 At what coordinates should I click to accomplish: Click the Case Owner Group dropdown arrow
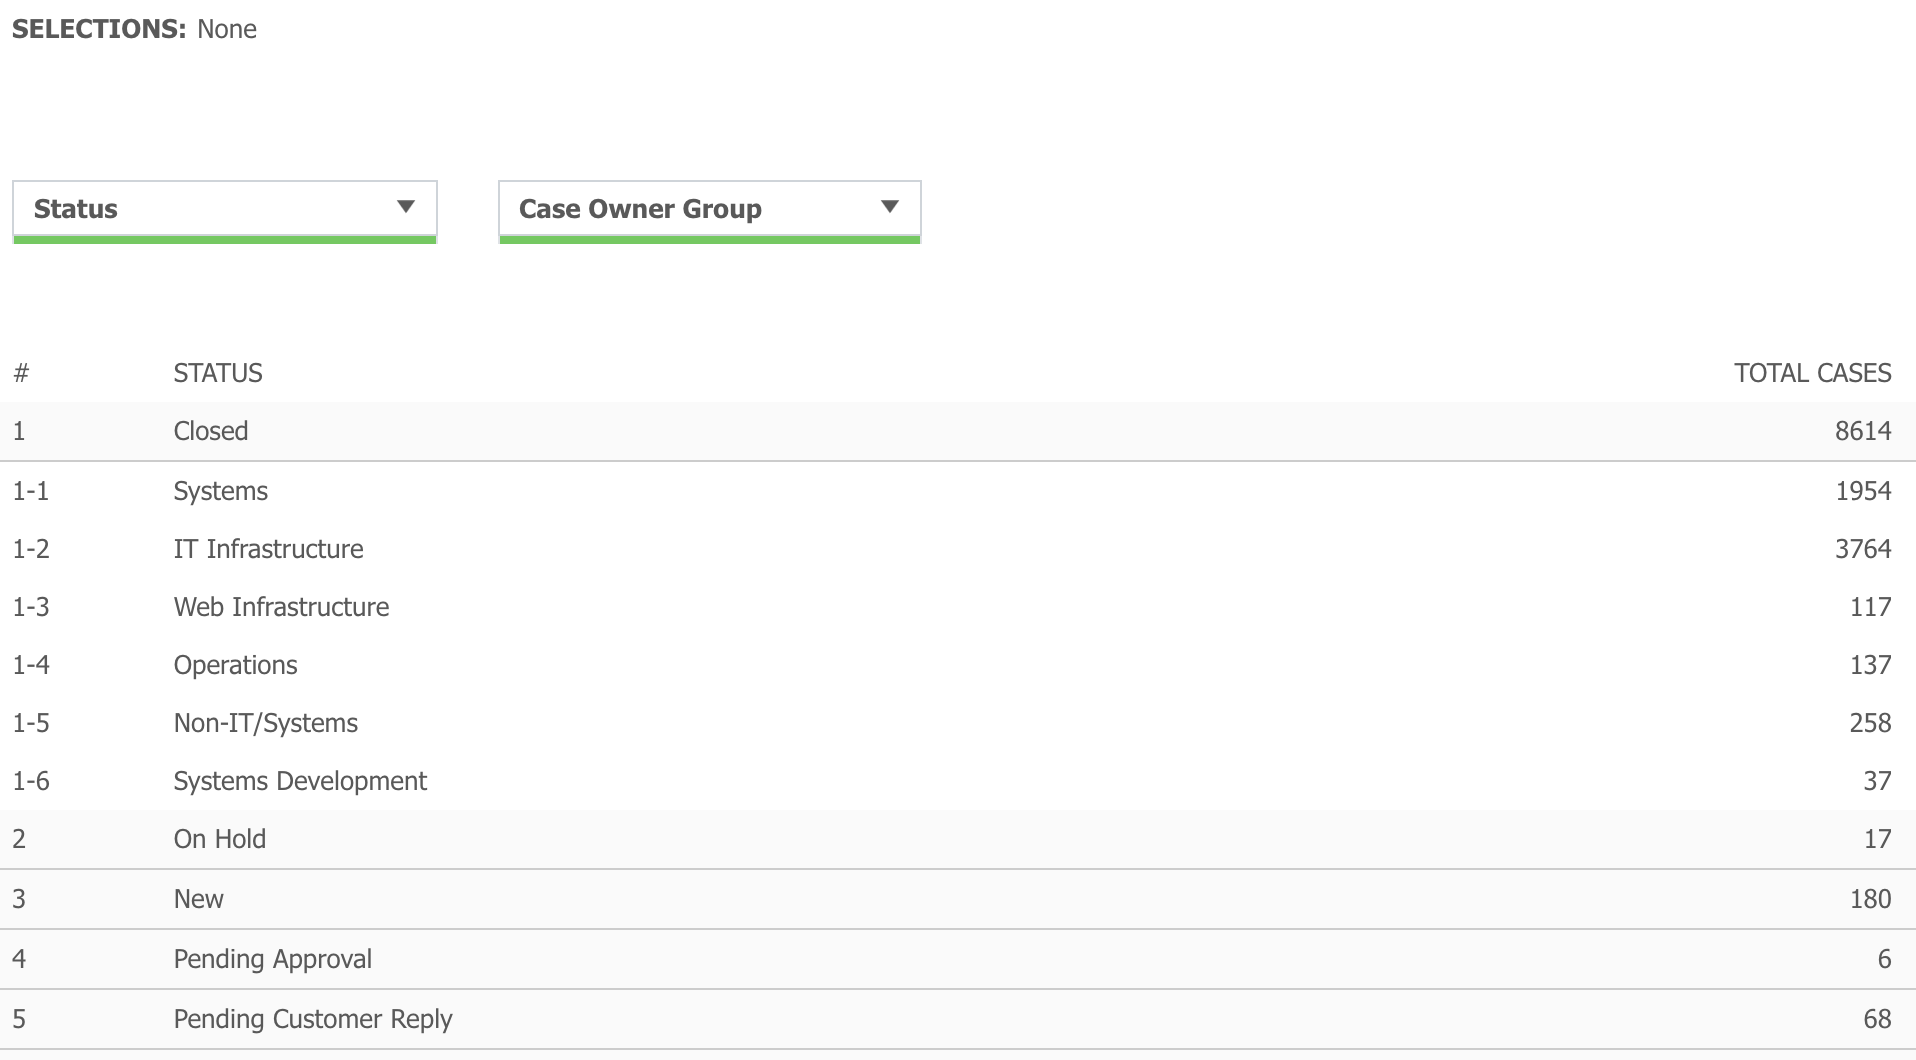tap(890, 206)
